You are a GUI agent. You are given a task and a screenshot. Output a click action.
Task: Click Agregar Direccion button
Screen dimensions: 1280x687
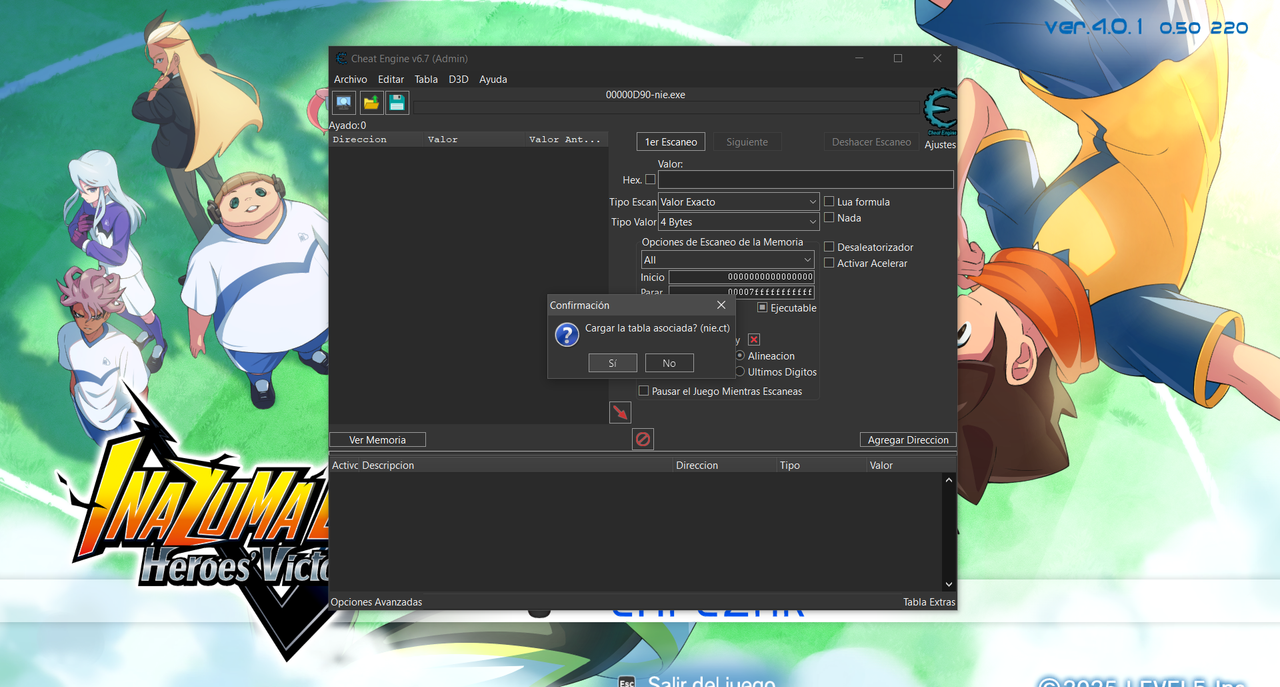[908, 440]
